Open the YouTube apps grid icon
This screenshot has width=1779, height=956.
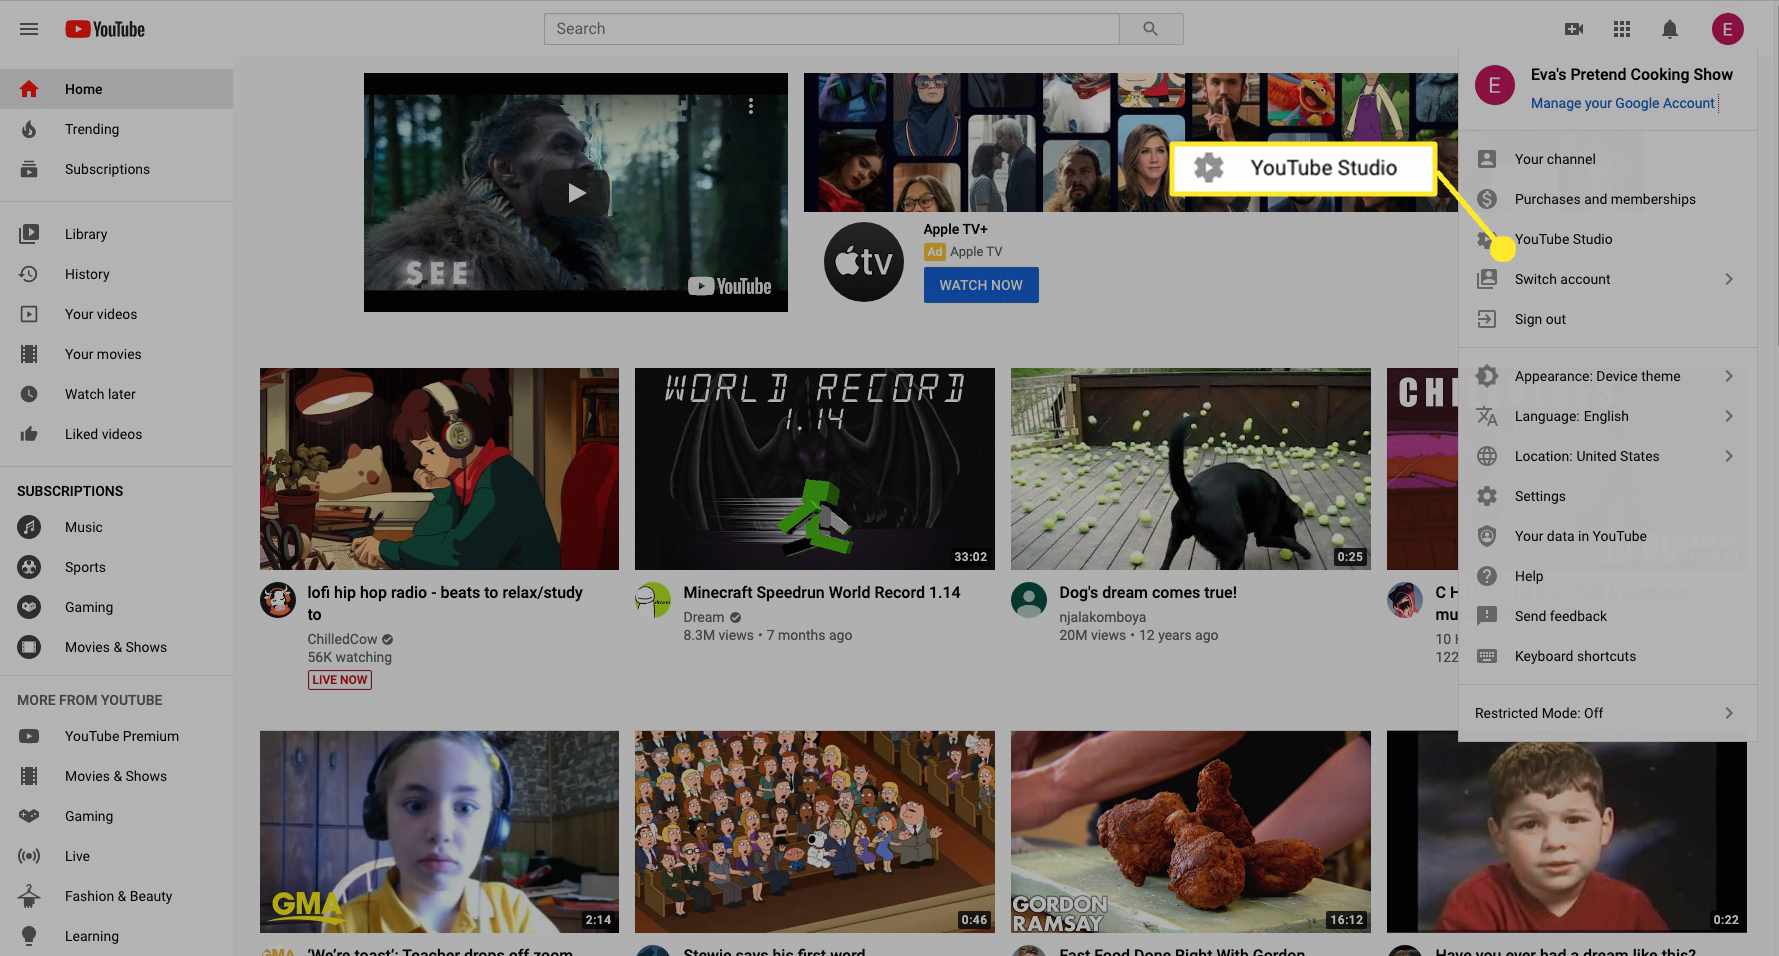pyautogui.click(x=1622, y=29)
